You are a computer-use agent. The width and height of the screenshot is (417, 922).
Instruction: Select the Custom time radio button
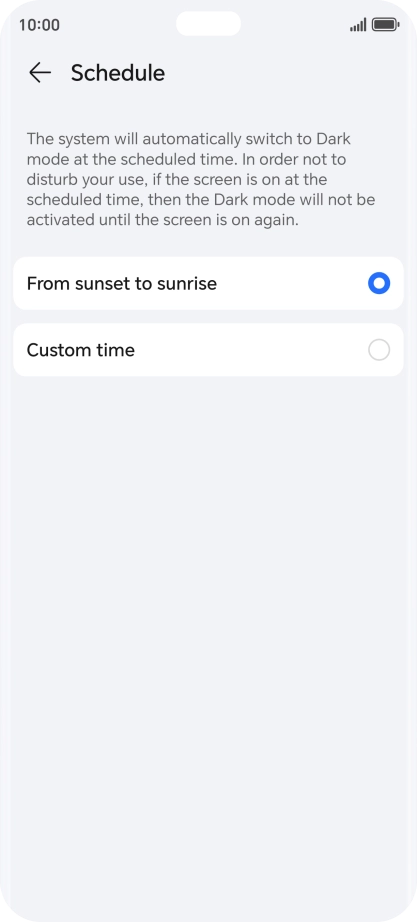(379, 350)
